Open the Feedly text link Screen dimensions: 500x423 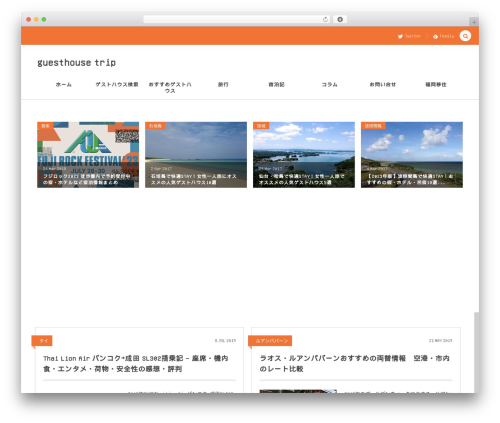pyautogui.click(x=447, y=36)
